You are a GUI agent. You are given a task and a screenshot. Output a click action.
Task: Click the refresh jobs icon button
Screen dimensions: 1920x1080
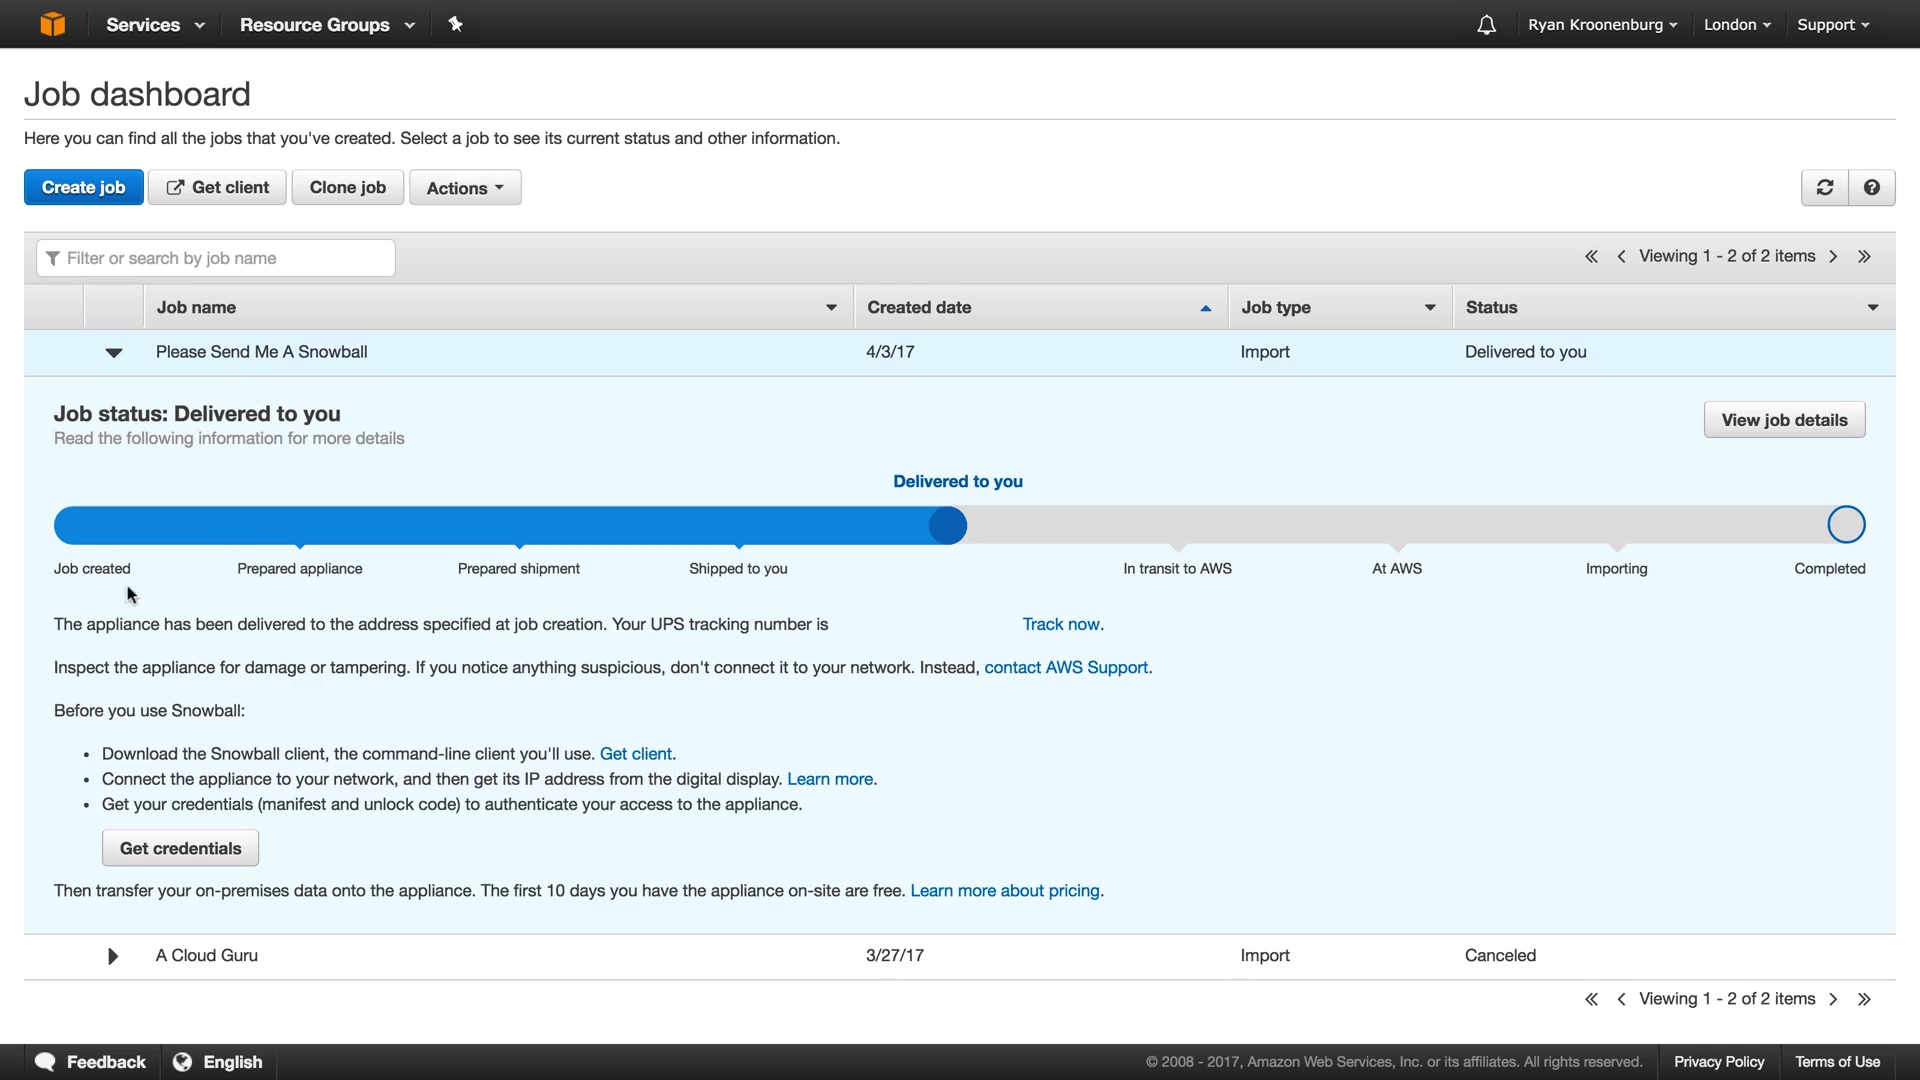click(x=1824, y=188)
